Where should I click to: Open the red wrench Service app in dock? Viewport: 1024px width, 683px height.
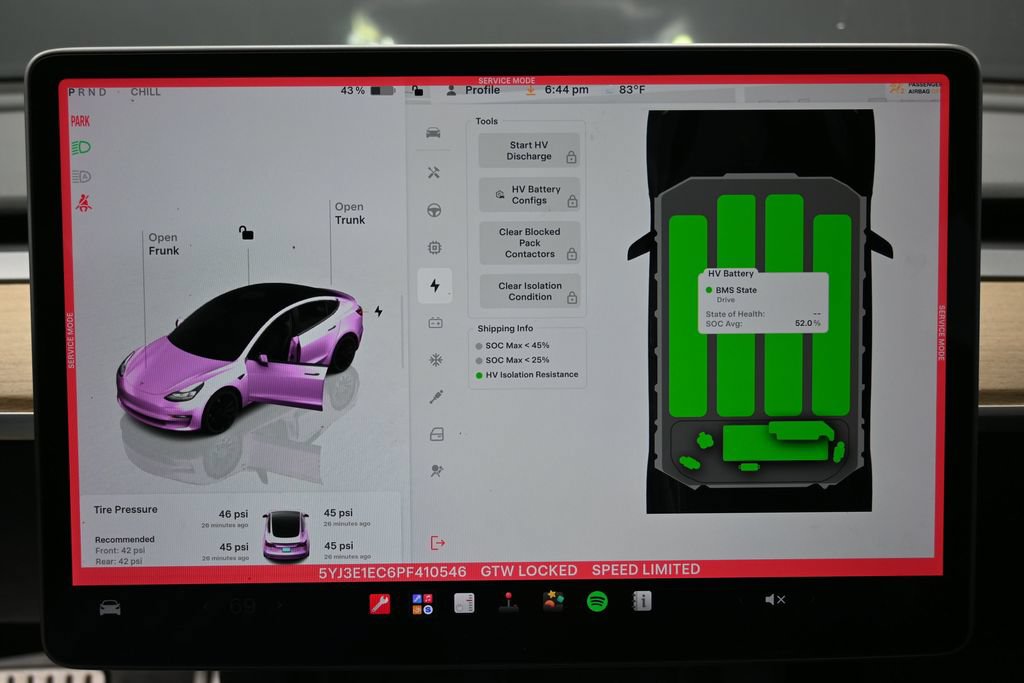coord(379,603)
